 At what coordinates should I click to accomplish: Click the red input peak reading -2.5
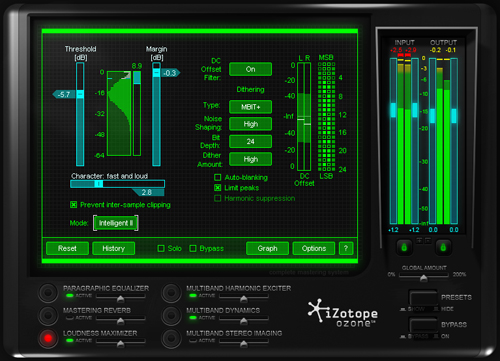(x=396, y=50)
